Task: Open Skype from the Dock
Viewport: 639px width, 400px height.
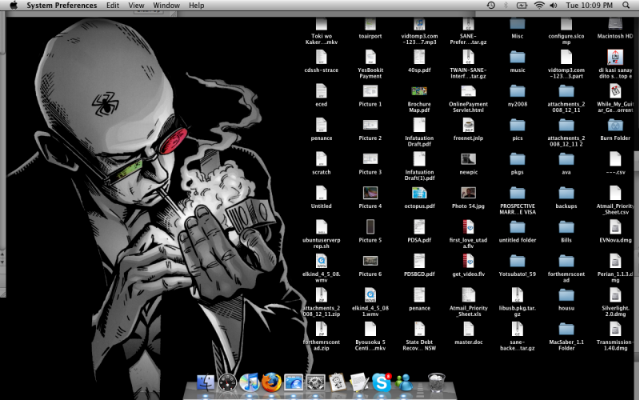Action: 381,383
